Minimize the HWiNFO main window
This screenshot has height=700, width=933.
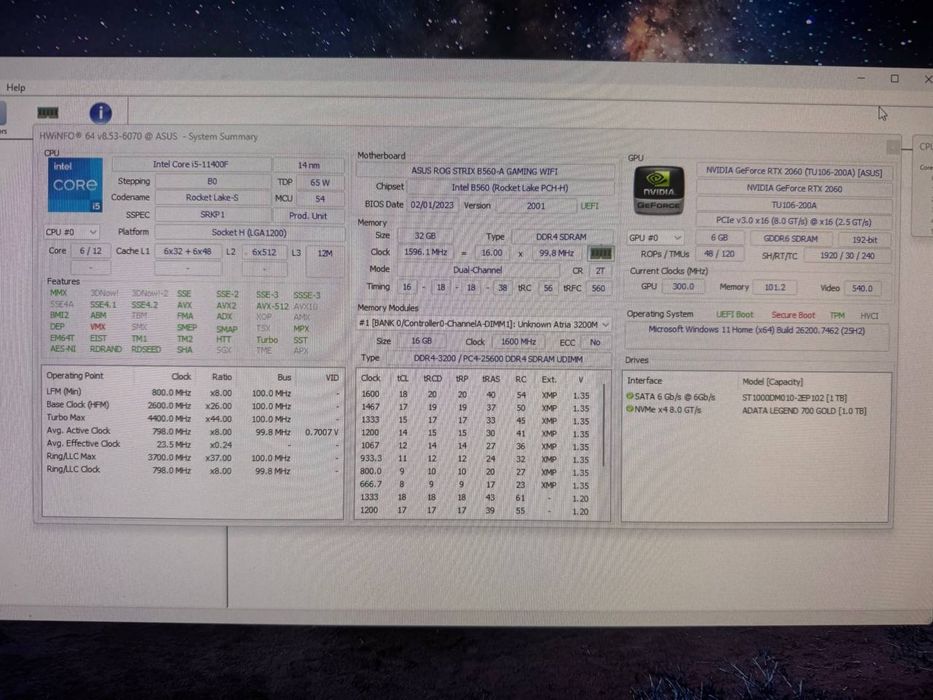861,78
